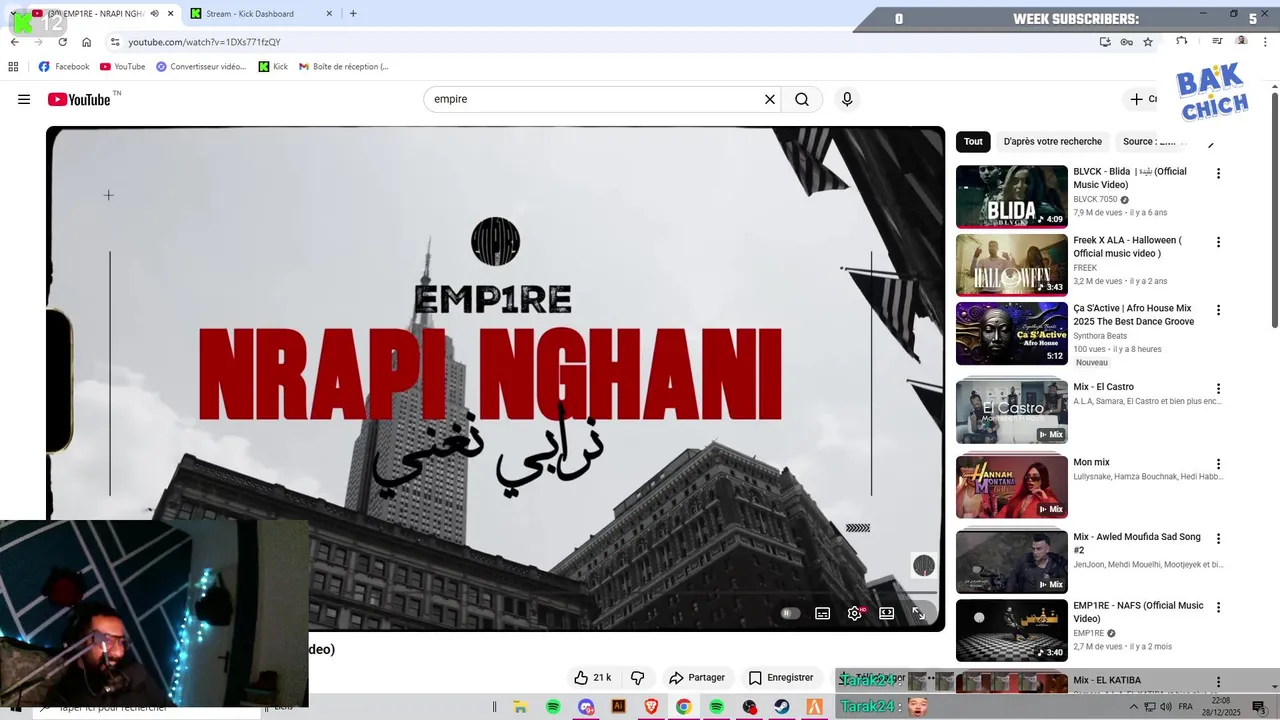The height and width of the screenshot is (720, 1280).
Task: Select the 'Source' filter chip
Action: [x=1150, y=141]
